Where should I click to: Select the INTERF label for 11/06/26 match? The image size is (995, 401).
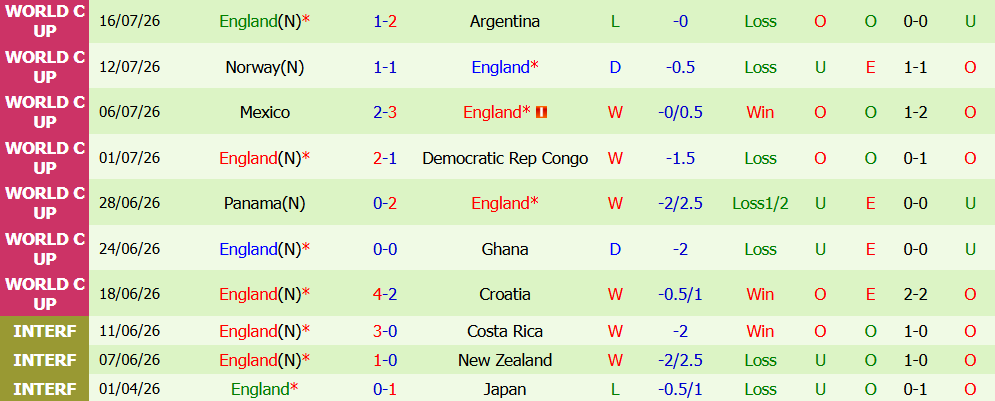[x=44, y=331]
